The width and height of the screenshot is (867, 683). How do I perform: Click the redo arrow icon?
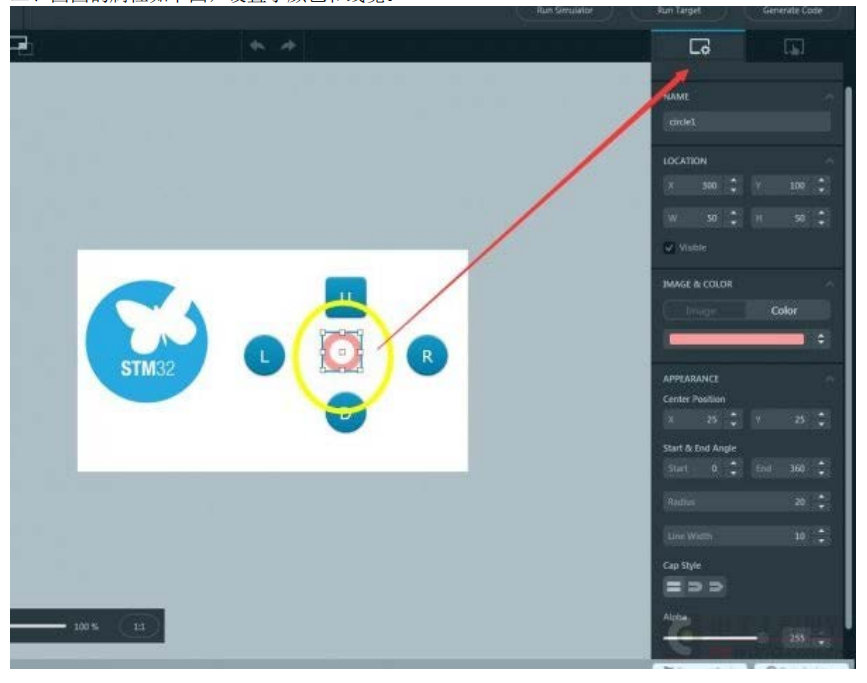pyautogui.click(x=288, y=45)
